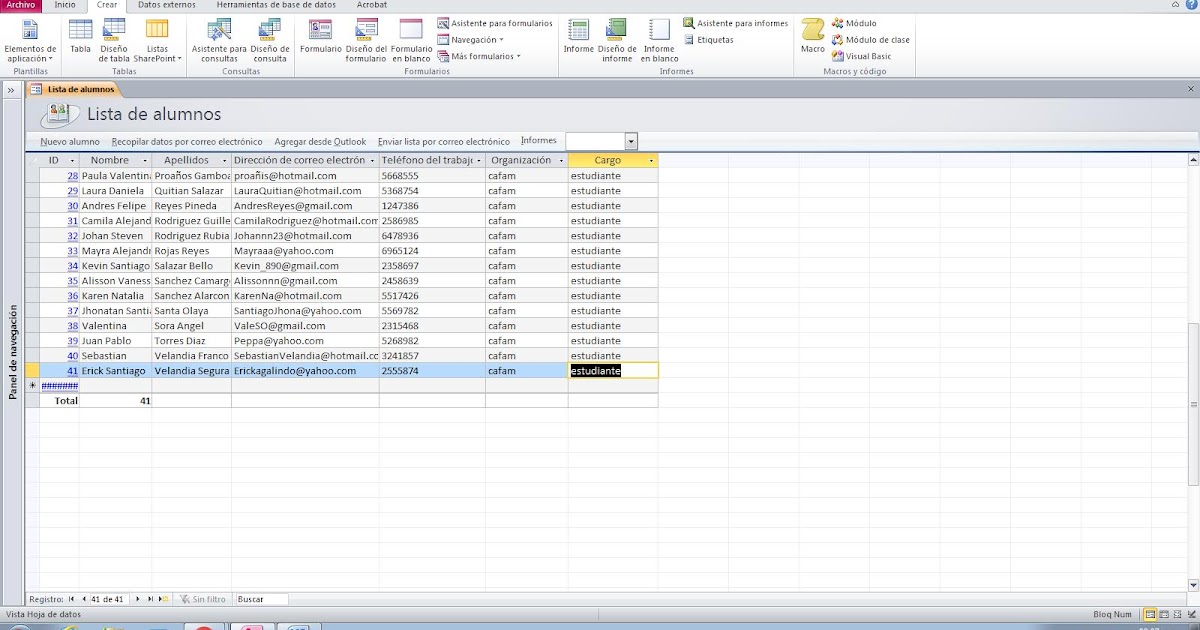
Task: Click Agregar desde Outlook
Action: tap(319, 141)
